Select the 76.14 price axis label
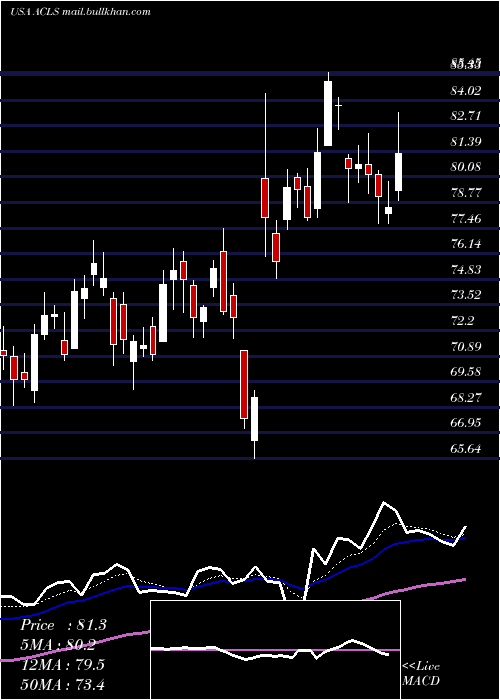 coord(466,244)
